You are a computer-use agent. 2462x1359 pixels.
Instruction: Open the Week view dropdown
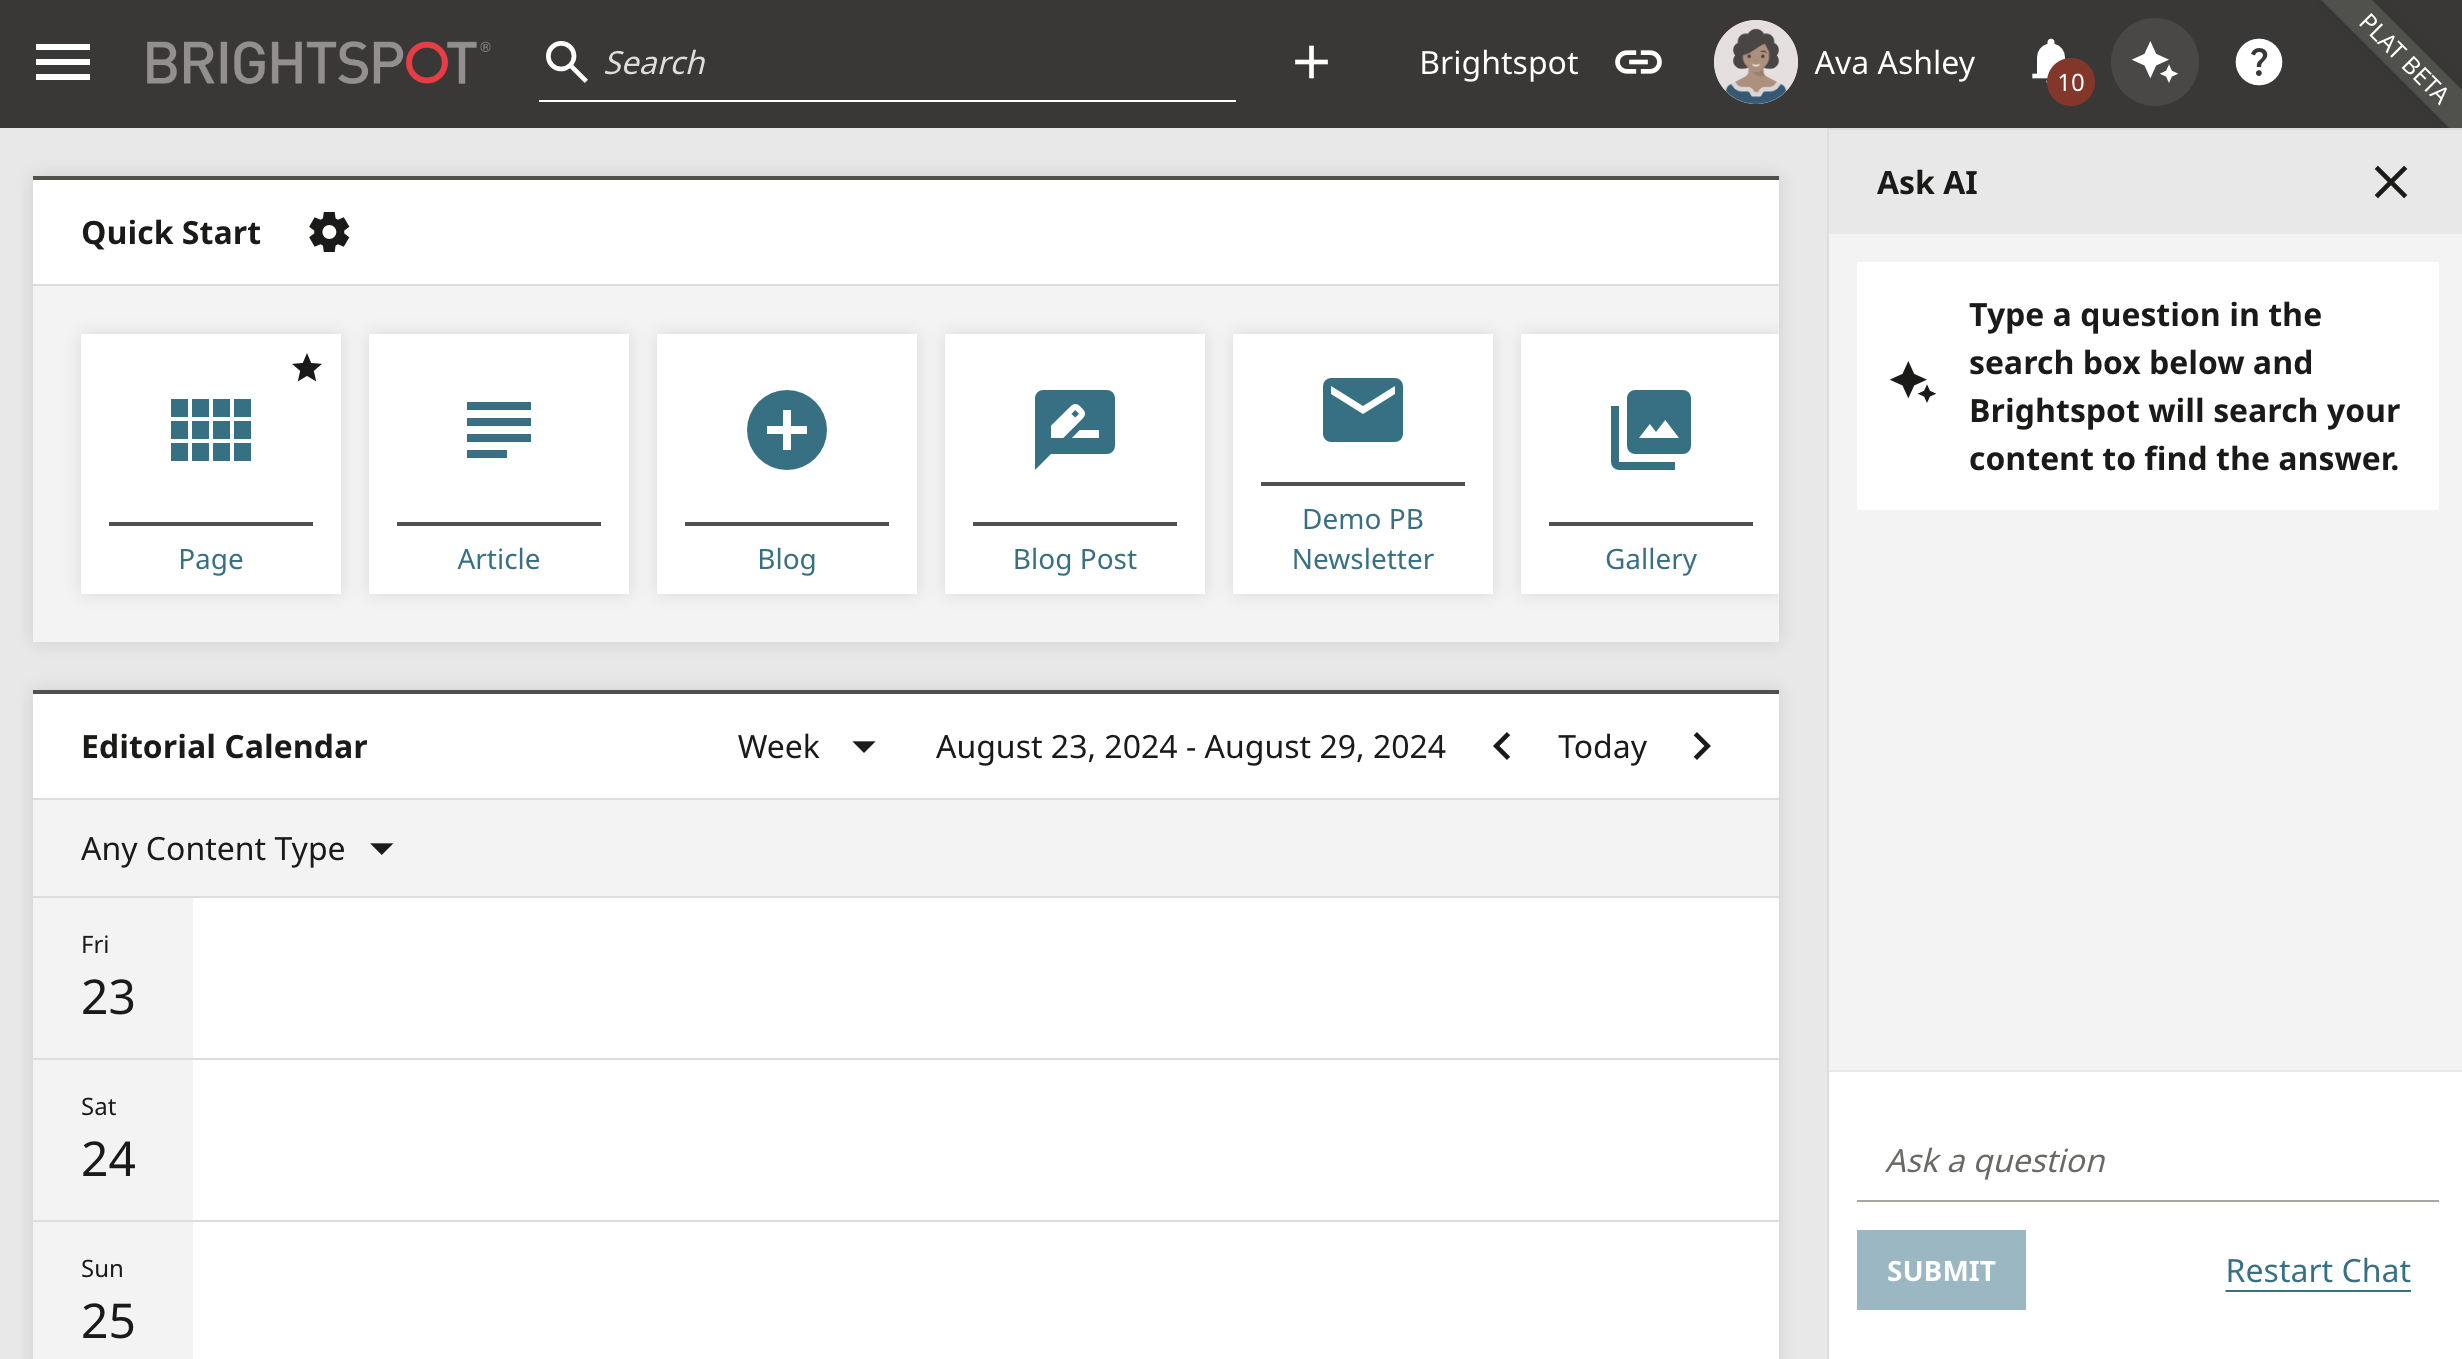(806, 746)
